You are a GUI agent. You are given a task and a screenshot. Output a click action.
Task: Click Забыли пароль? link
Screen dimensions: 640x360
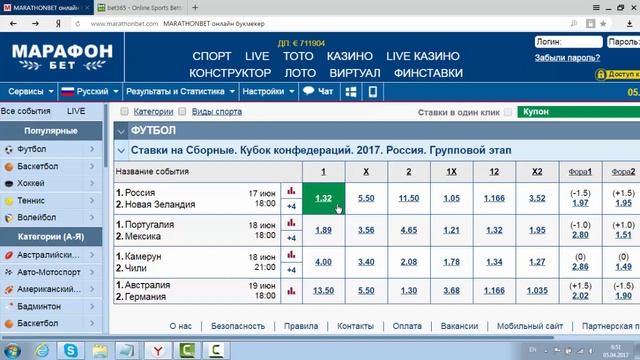click(x=567, y=58)
